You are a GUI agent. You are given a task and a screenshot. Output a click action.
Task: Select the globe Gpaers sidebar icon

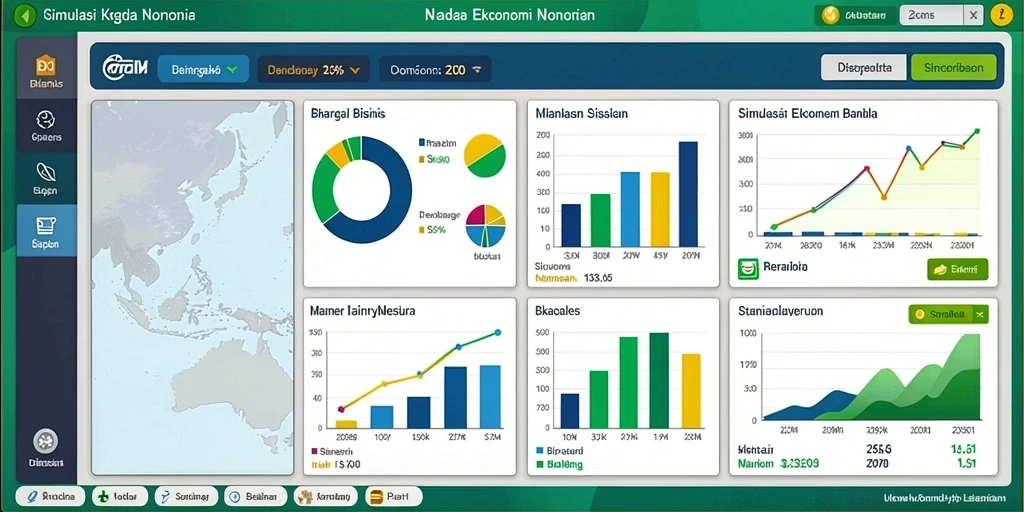(46, 125)
